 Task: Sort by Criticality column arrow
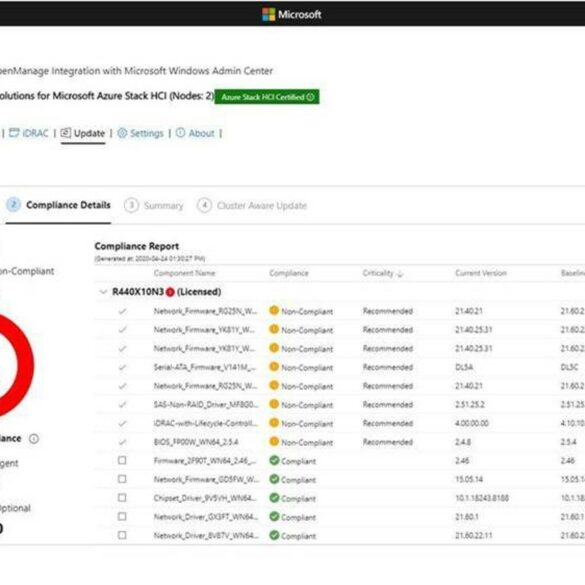(400, 274)
